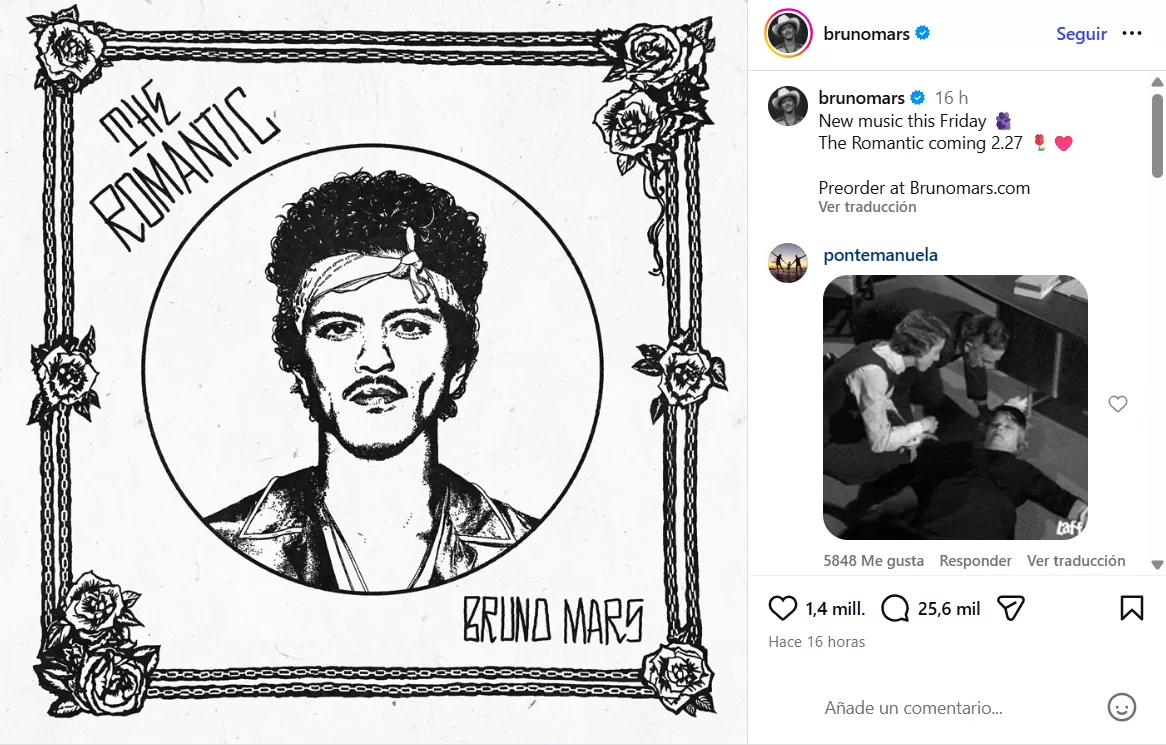
Task: Open comments via the speech bubble icon
Action: 895,607
